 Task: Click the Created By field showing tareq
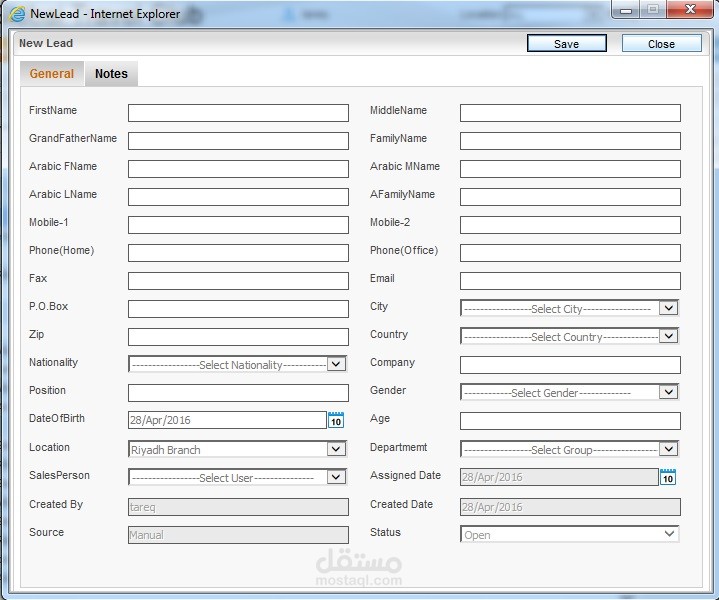[238, 507]
